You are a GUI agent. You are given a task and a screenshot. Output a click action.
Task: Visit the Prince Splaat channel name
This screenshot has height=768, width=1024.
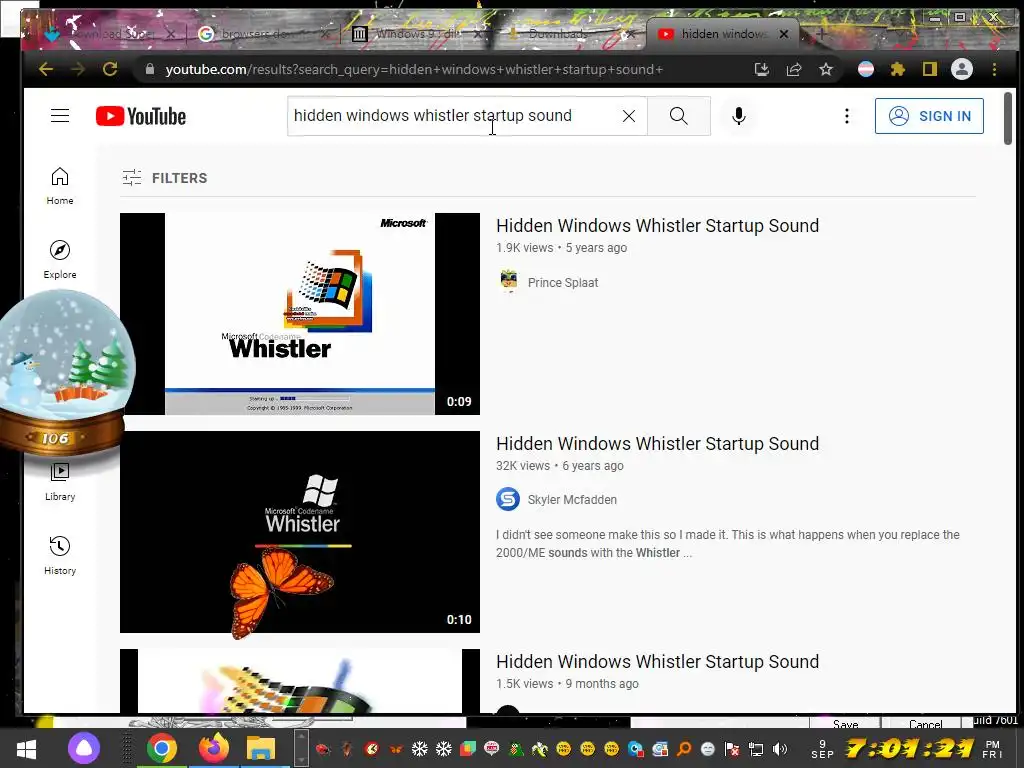563,283
